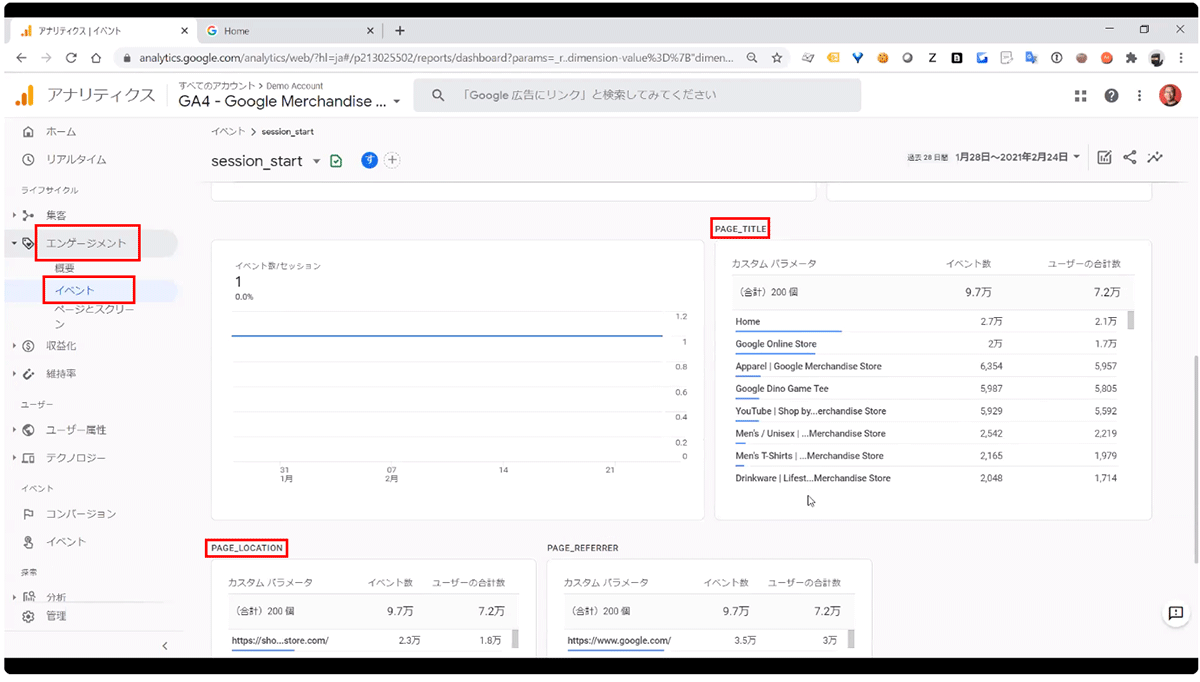
Task: Click the share report icon
Action: pos(1130,157)
